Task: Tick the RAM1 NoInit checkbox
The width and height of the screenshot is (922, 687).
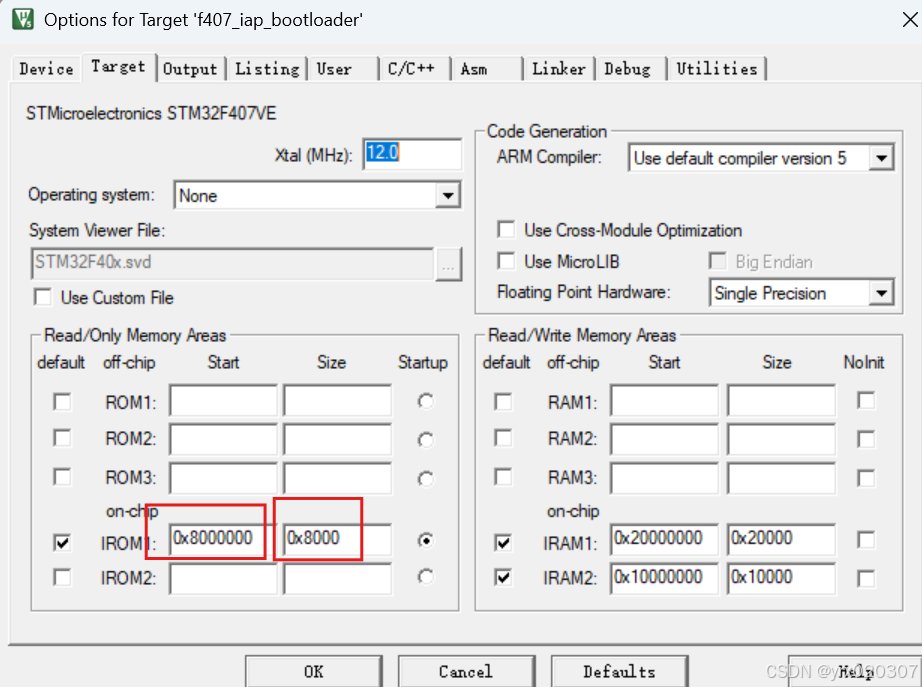Action: coord(866,401)
